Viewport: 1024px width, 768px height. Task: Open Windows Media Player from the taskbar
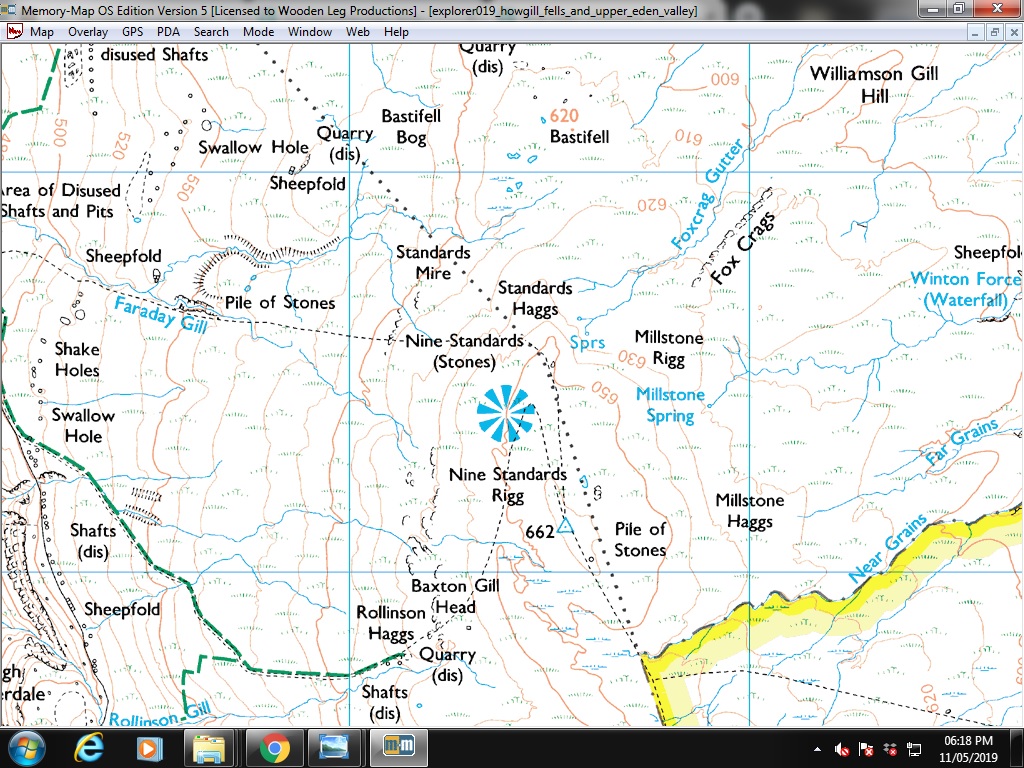tap(148, 747)
